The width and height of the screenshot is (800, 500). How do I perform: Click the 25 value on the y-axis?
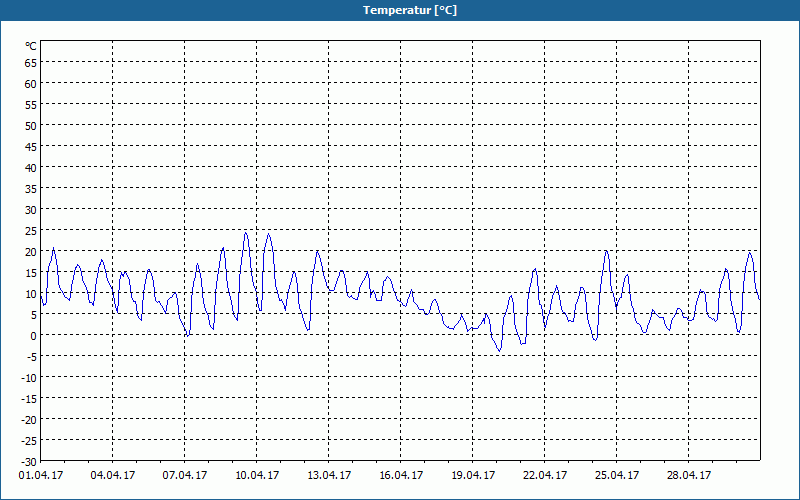31,231
